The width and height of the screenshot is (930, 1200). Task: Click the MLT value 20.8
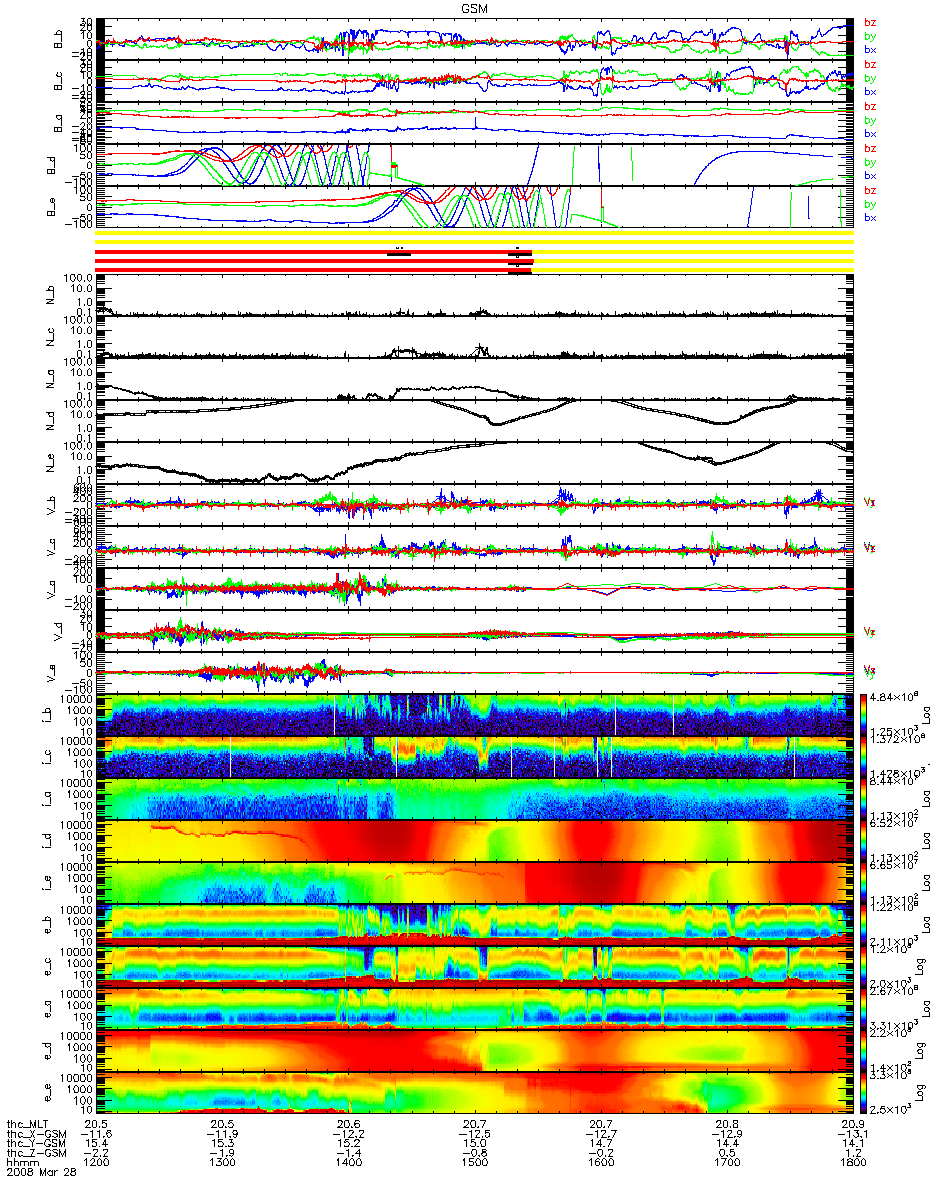pos(726,1126)
